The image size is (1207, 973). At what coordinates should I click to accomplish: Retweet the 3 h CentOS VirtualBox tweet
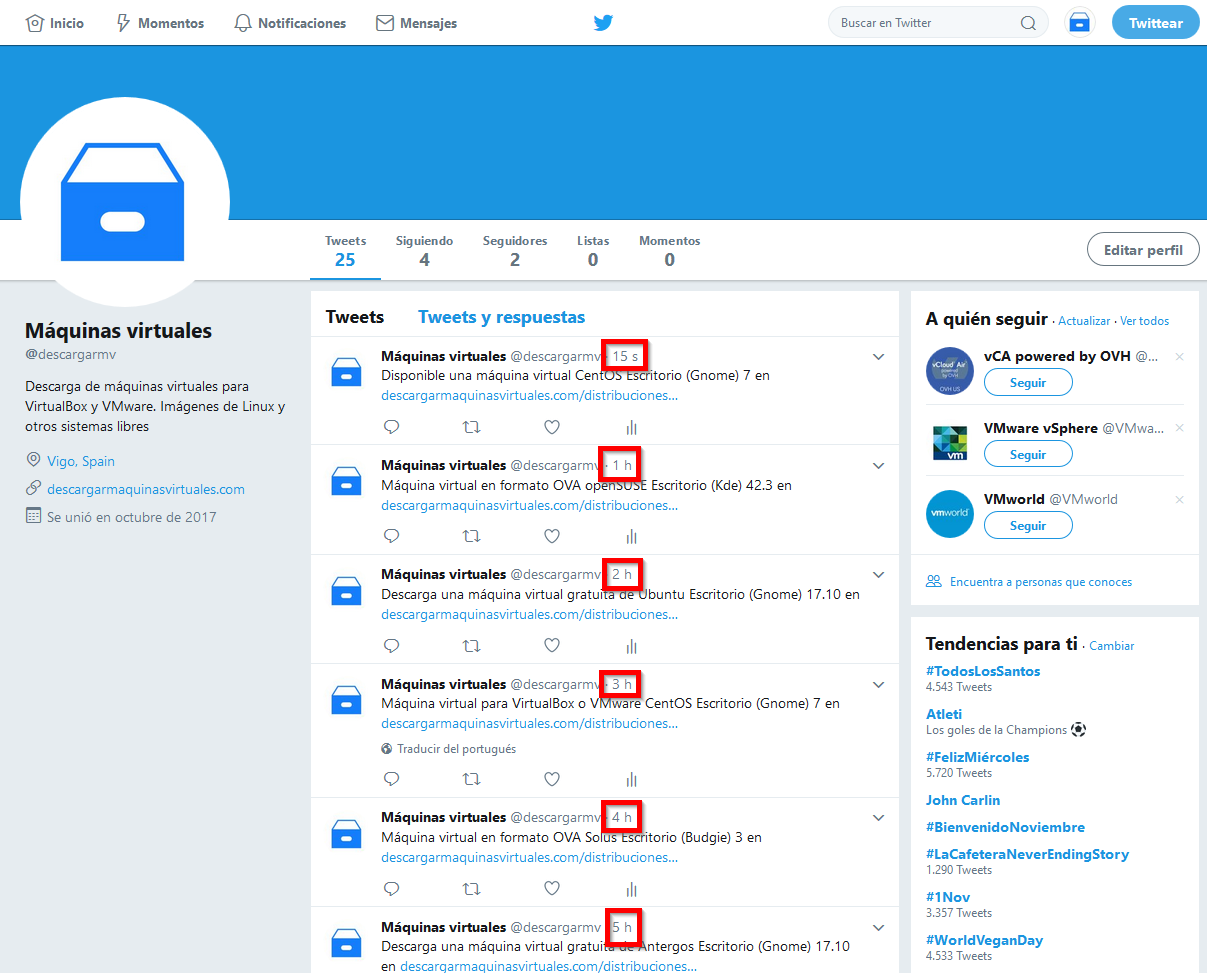click(471, 779)
